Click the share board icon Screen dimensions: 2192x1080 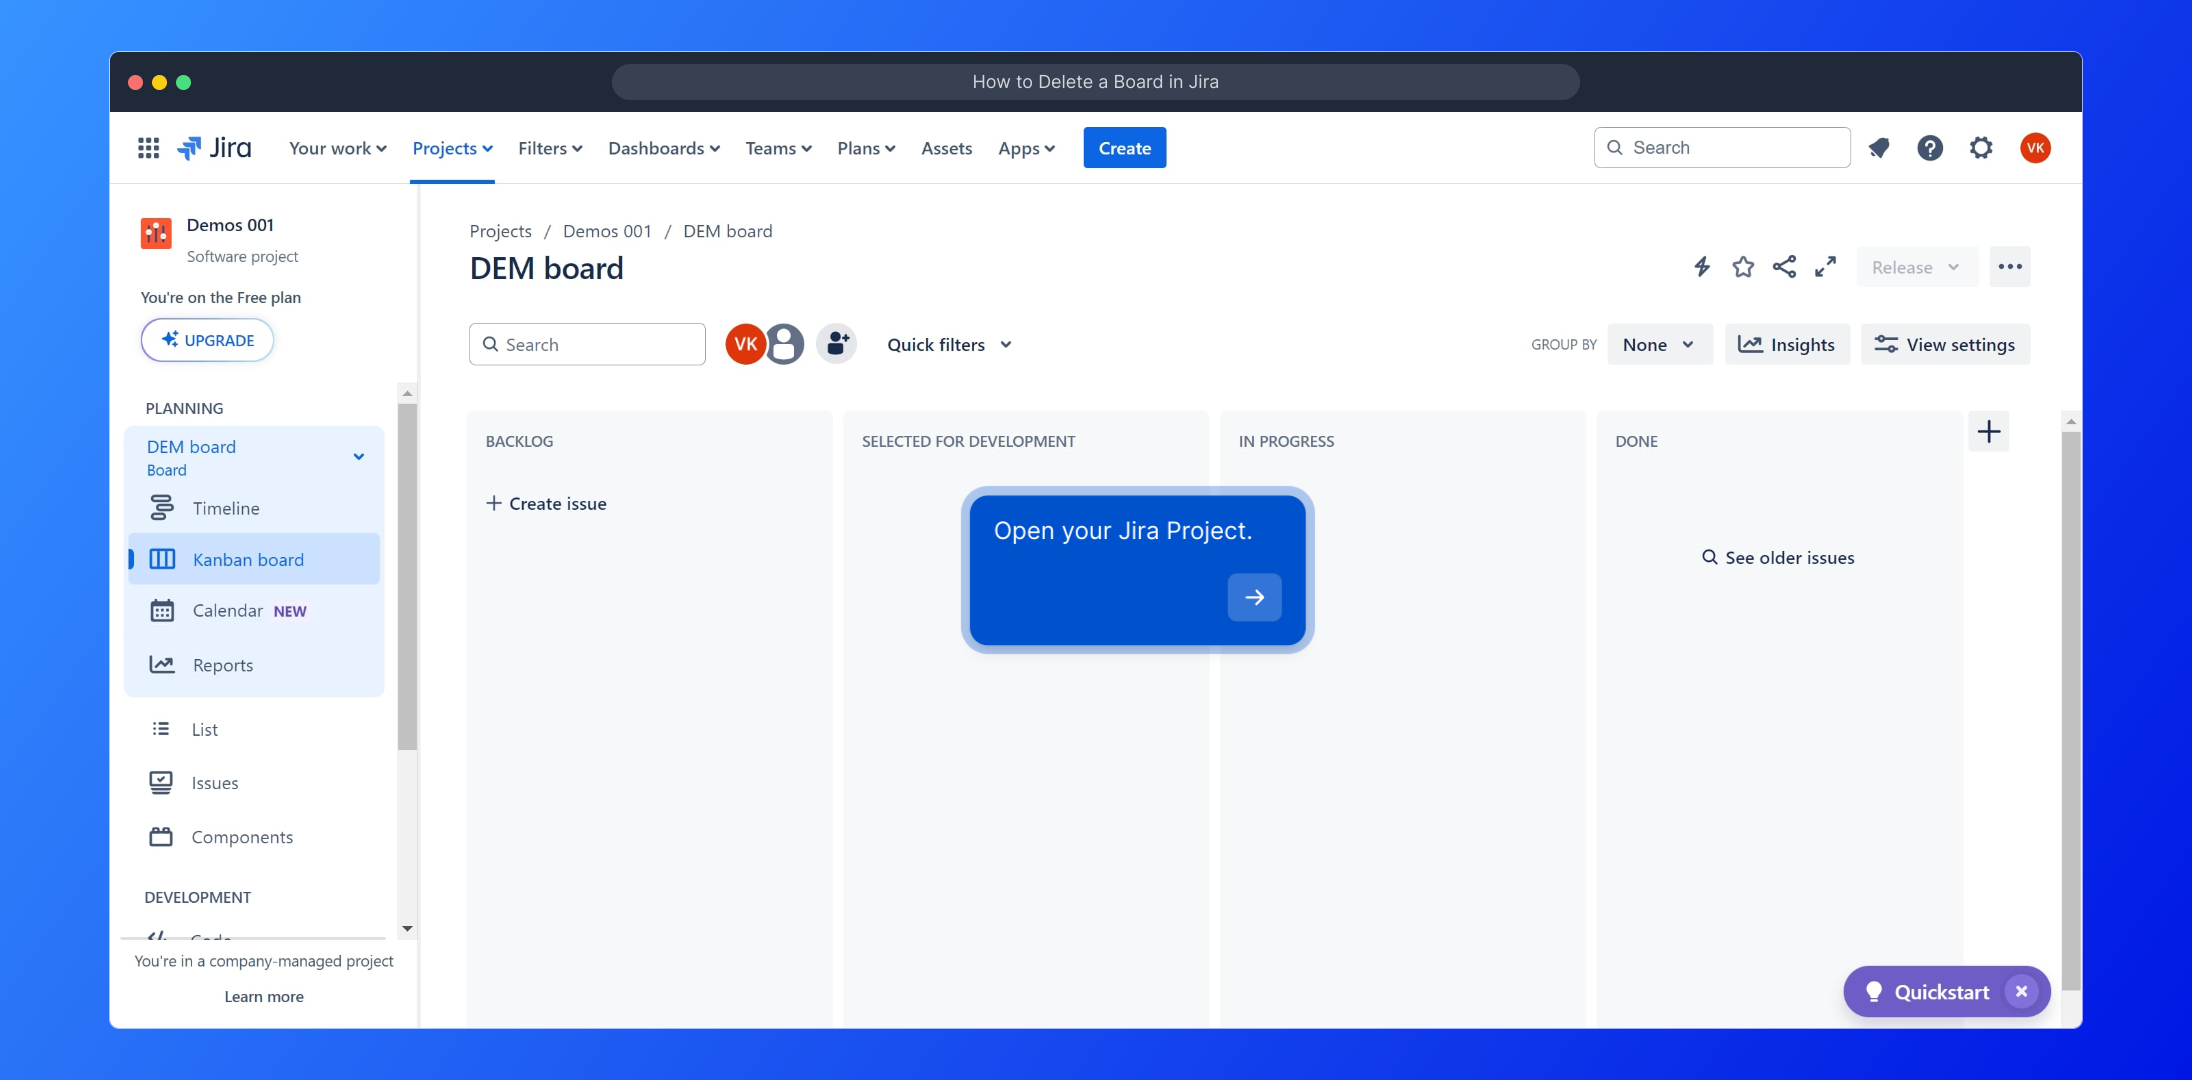click(x=1784, y=266)
